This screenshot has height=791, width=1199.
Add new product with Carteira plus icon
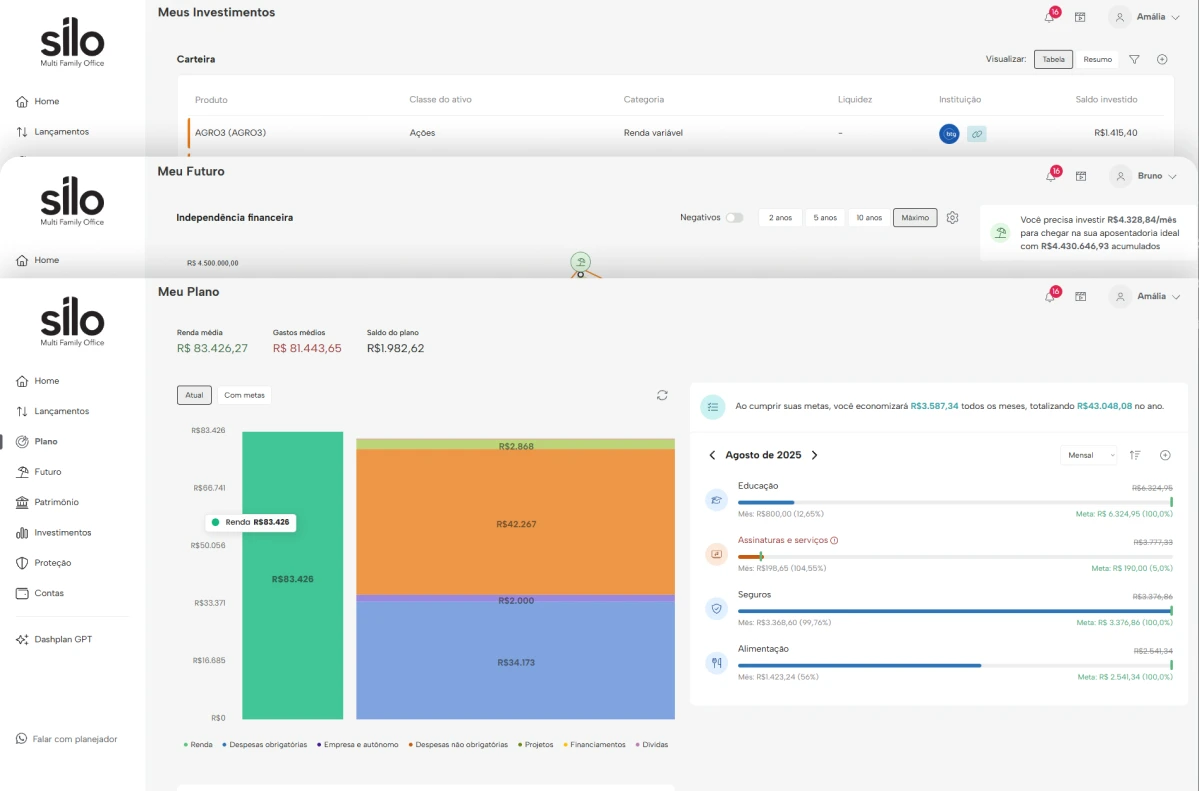(x=1162, y=59)
